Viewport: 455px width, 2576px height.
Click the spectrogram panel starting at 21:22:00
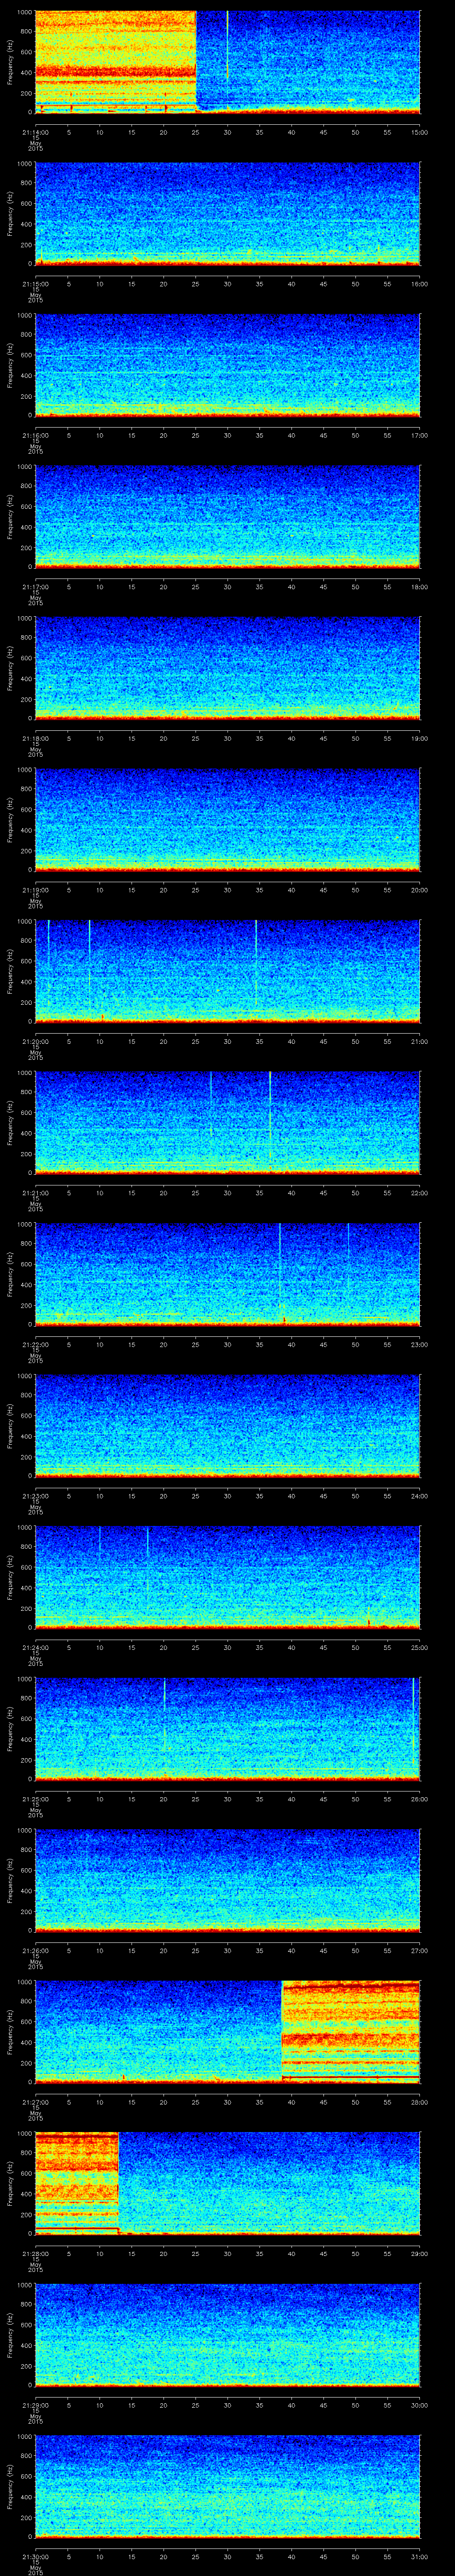pyautogui.click(x=227, y=1274)
